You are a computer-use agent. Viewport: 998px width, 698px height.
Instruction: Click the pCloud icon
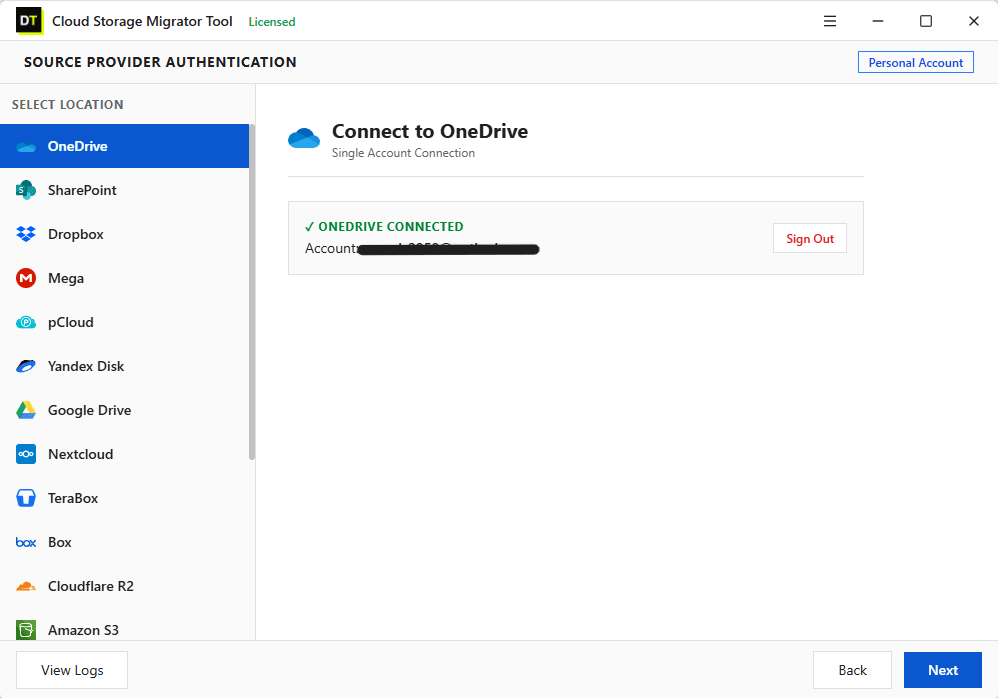(26, 323)
